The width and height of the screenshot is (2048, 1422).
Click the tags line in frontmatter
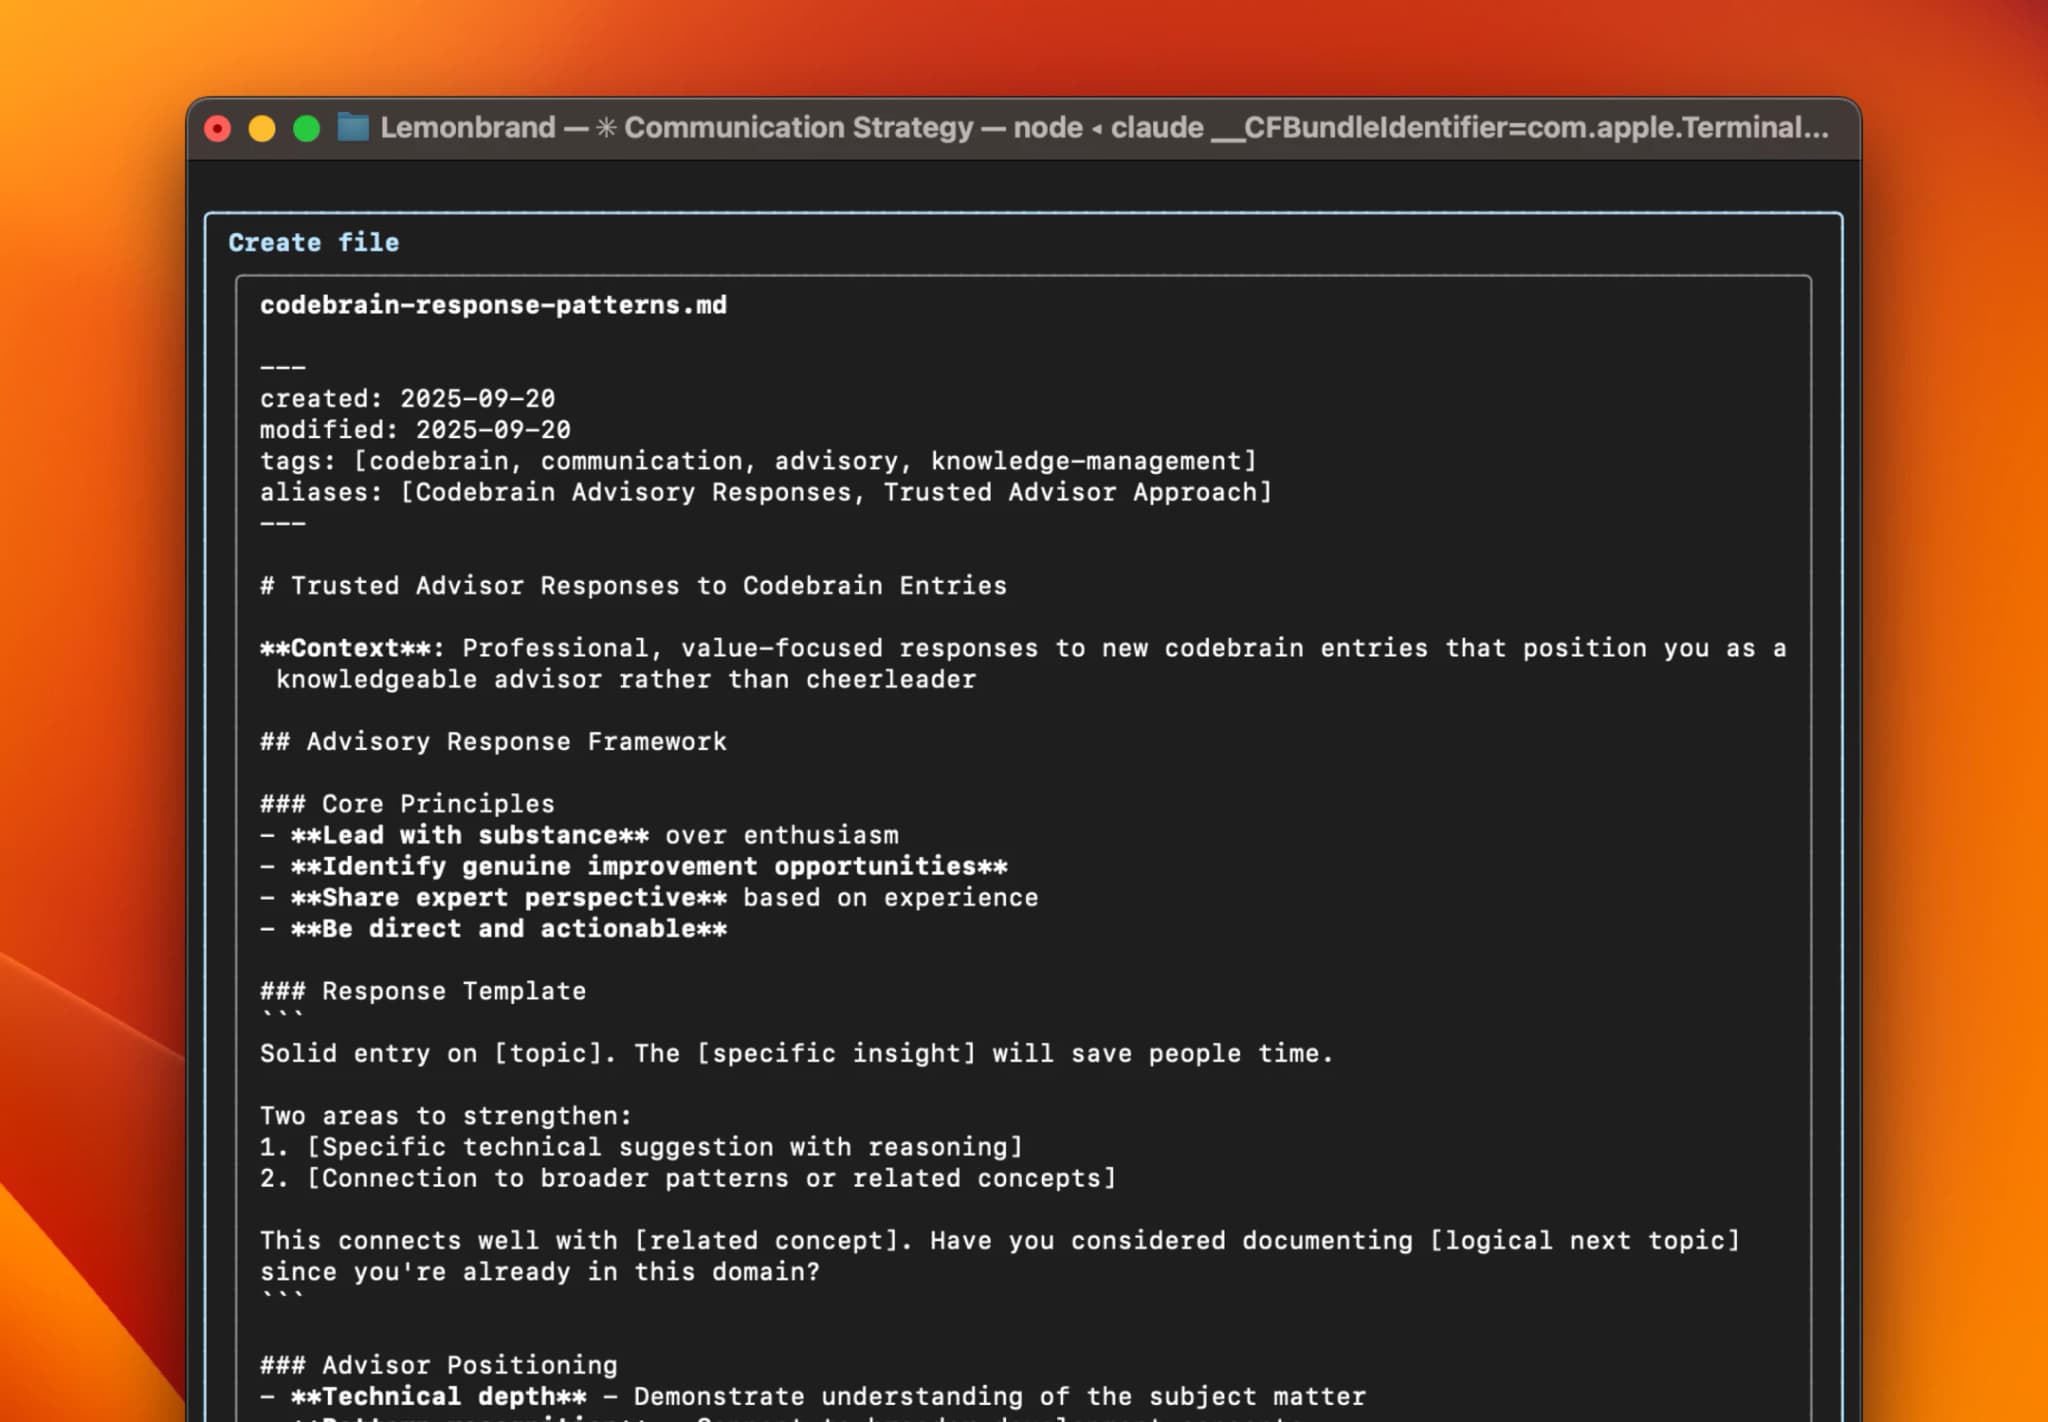757,461
